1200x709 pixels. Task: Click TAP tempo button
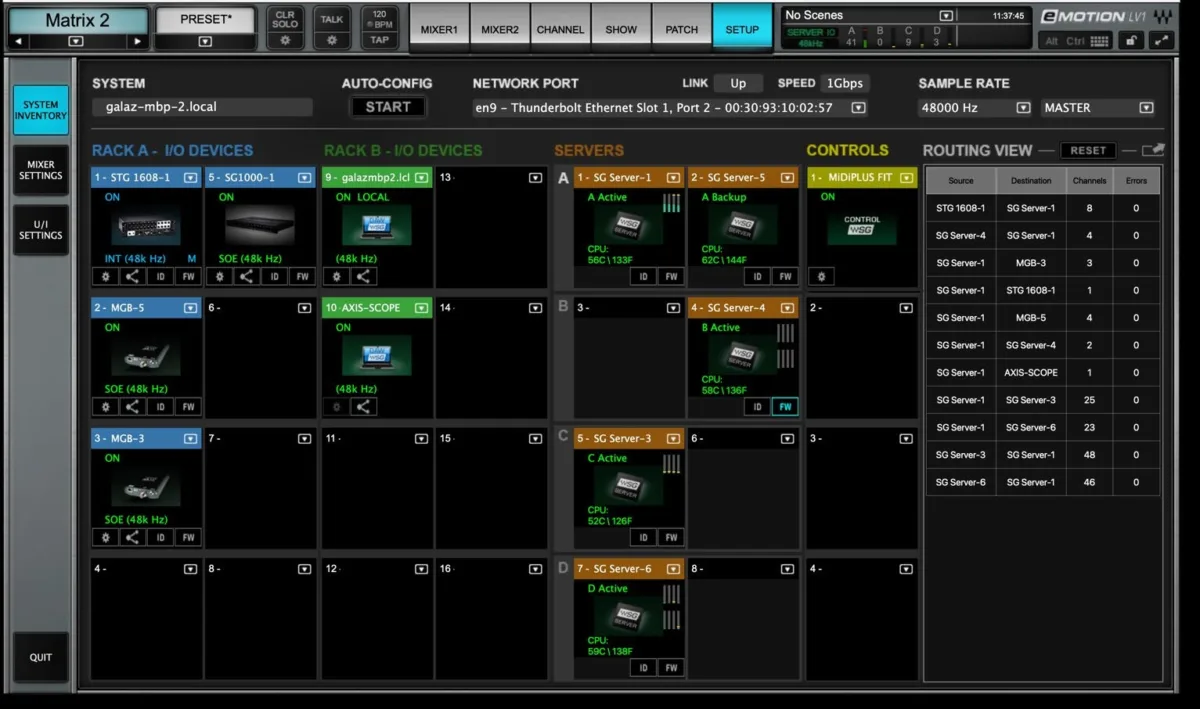click(x=379, y=41)
